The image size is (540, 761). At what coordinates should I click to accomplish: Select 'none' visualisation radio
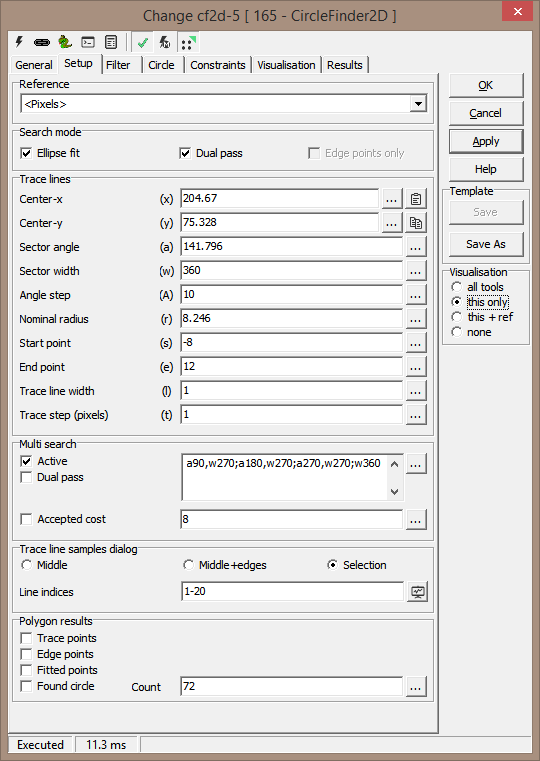[456, 332]
